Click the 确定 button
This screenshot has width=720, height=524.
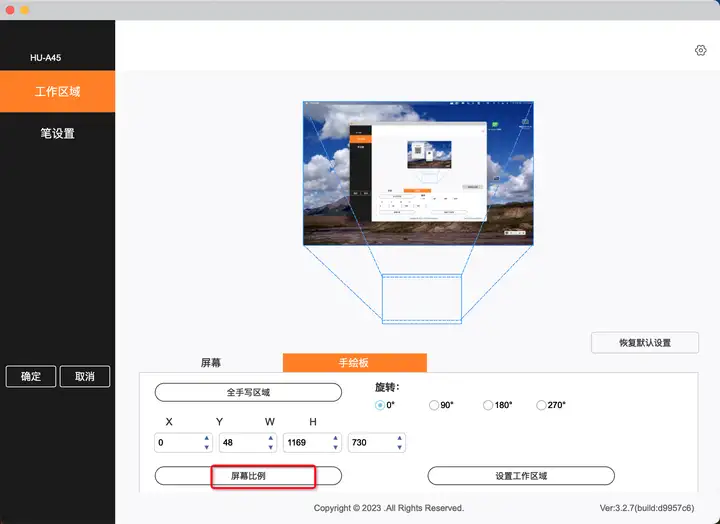[31, 377]
